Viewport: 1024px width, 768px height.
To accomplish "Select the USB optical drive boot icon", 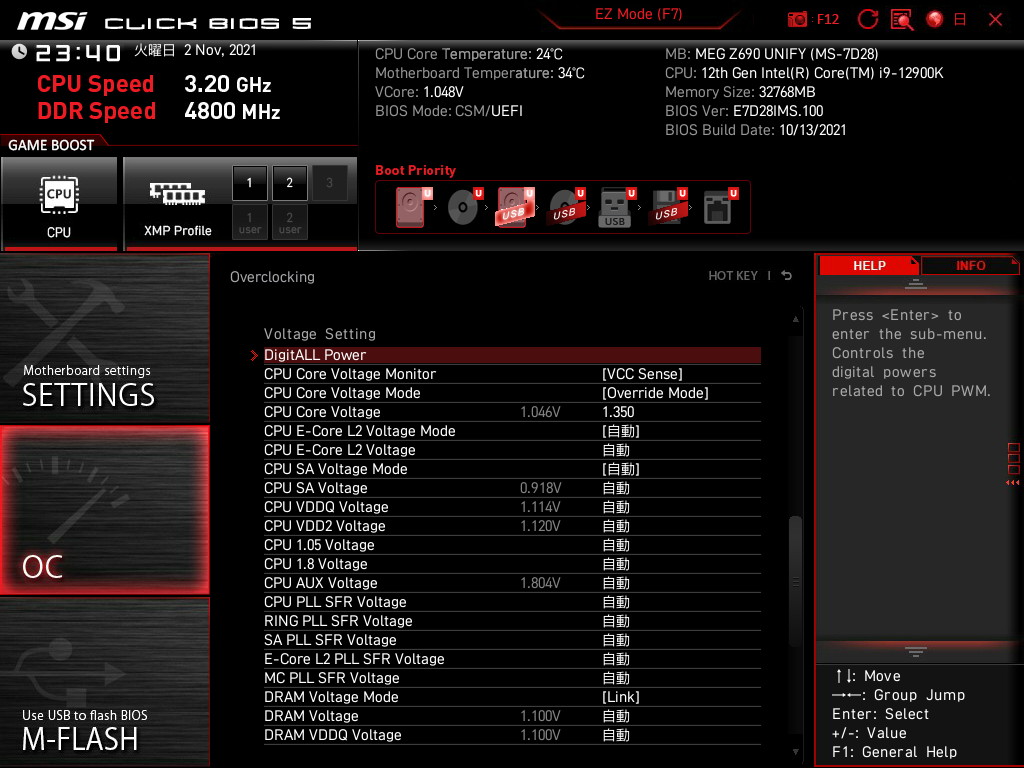I will [x=566, y=207].
